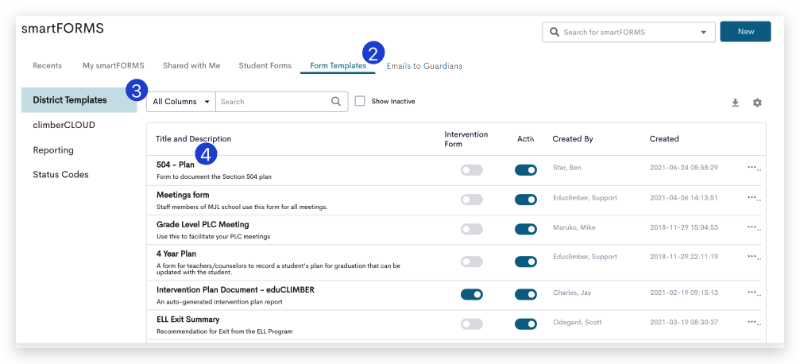Open the 504 – Plan template
Image resolution: width=800 pixels, height=364 pixels.
pyautogui.click(x=175, y=165)
